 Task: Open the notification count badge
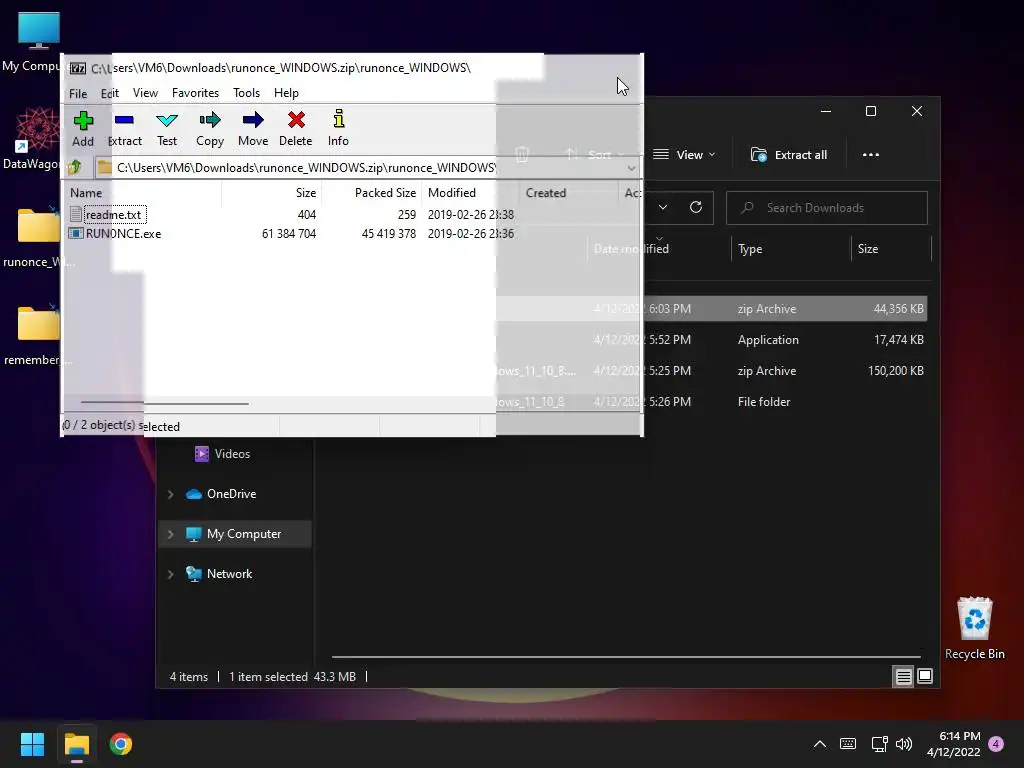(996, 744)
